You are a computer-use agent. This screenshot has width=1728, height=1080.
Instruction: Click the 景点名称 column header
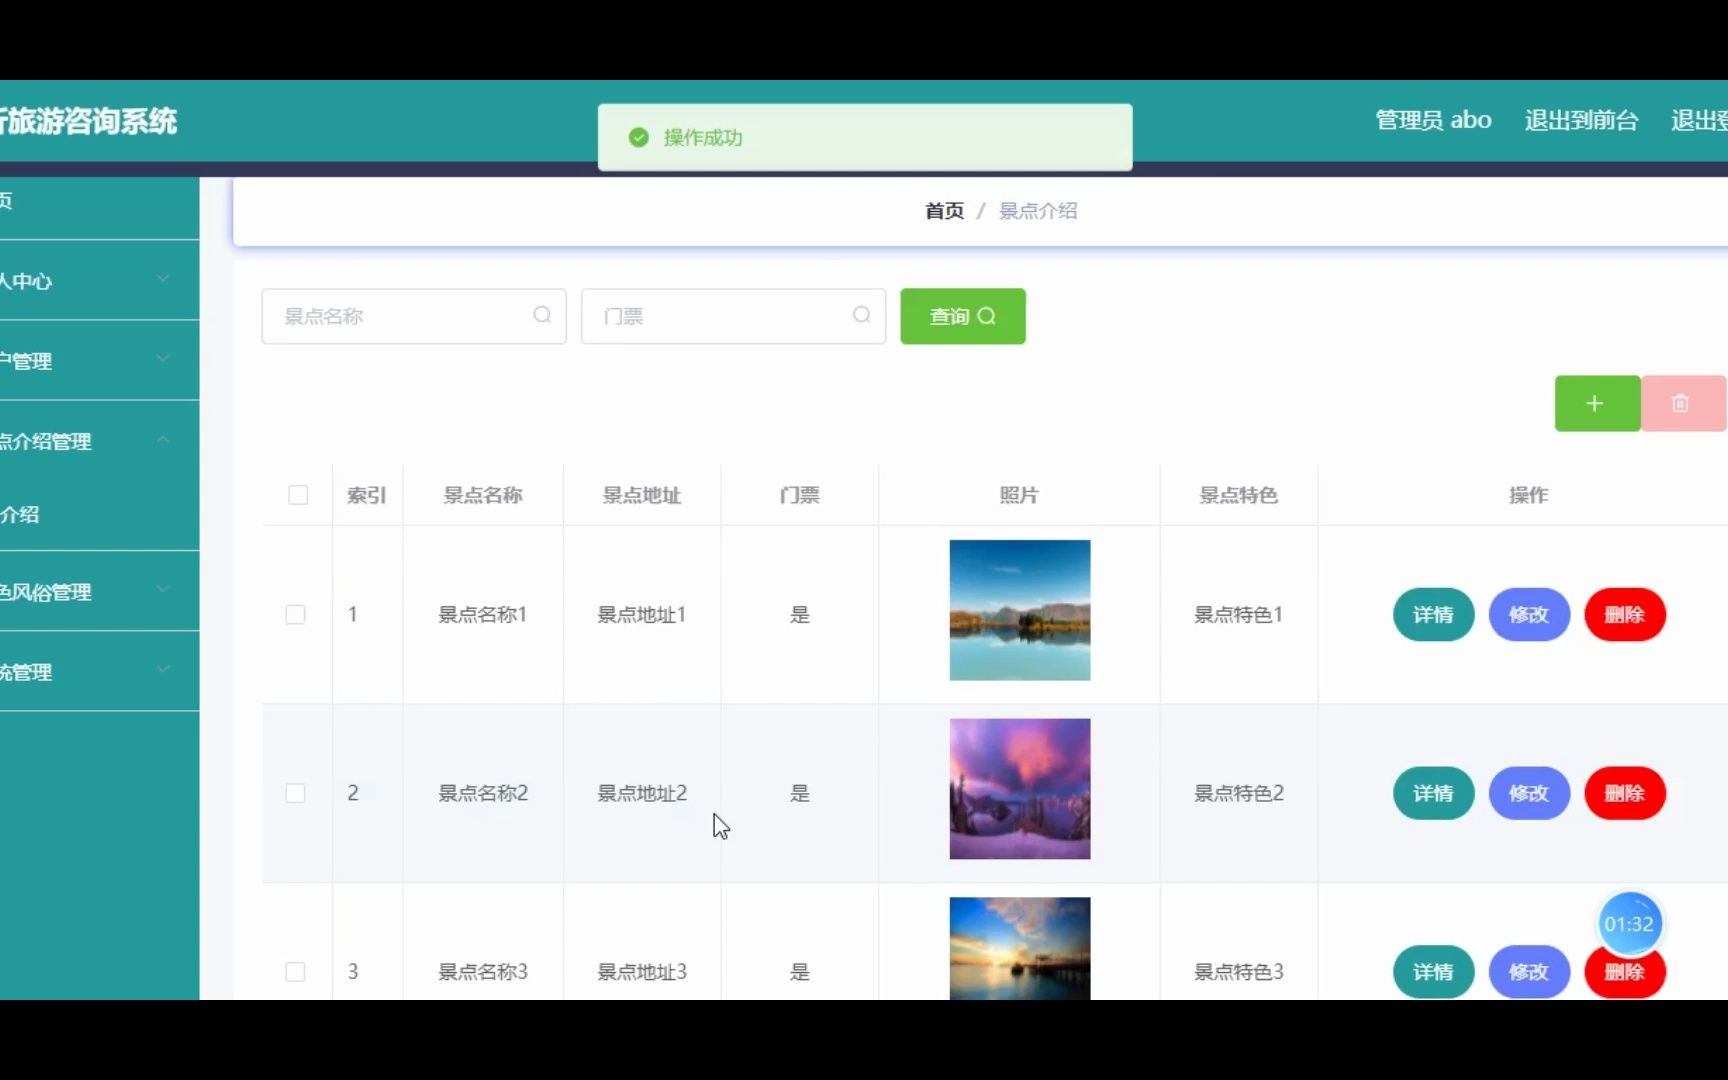click(483, 495)
